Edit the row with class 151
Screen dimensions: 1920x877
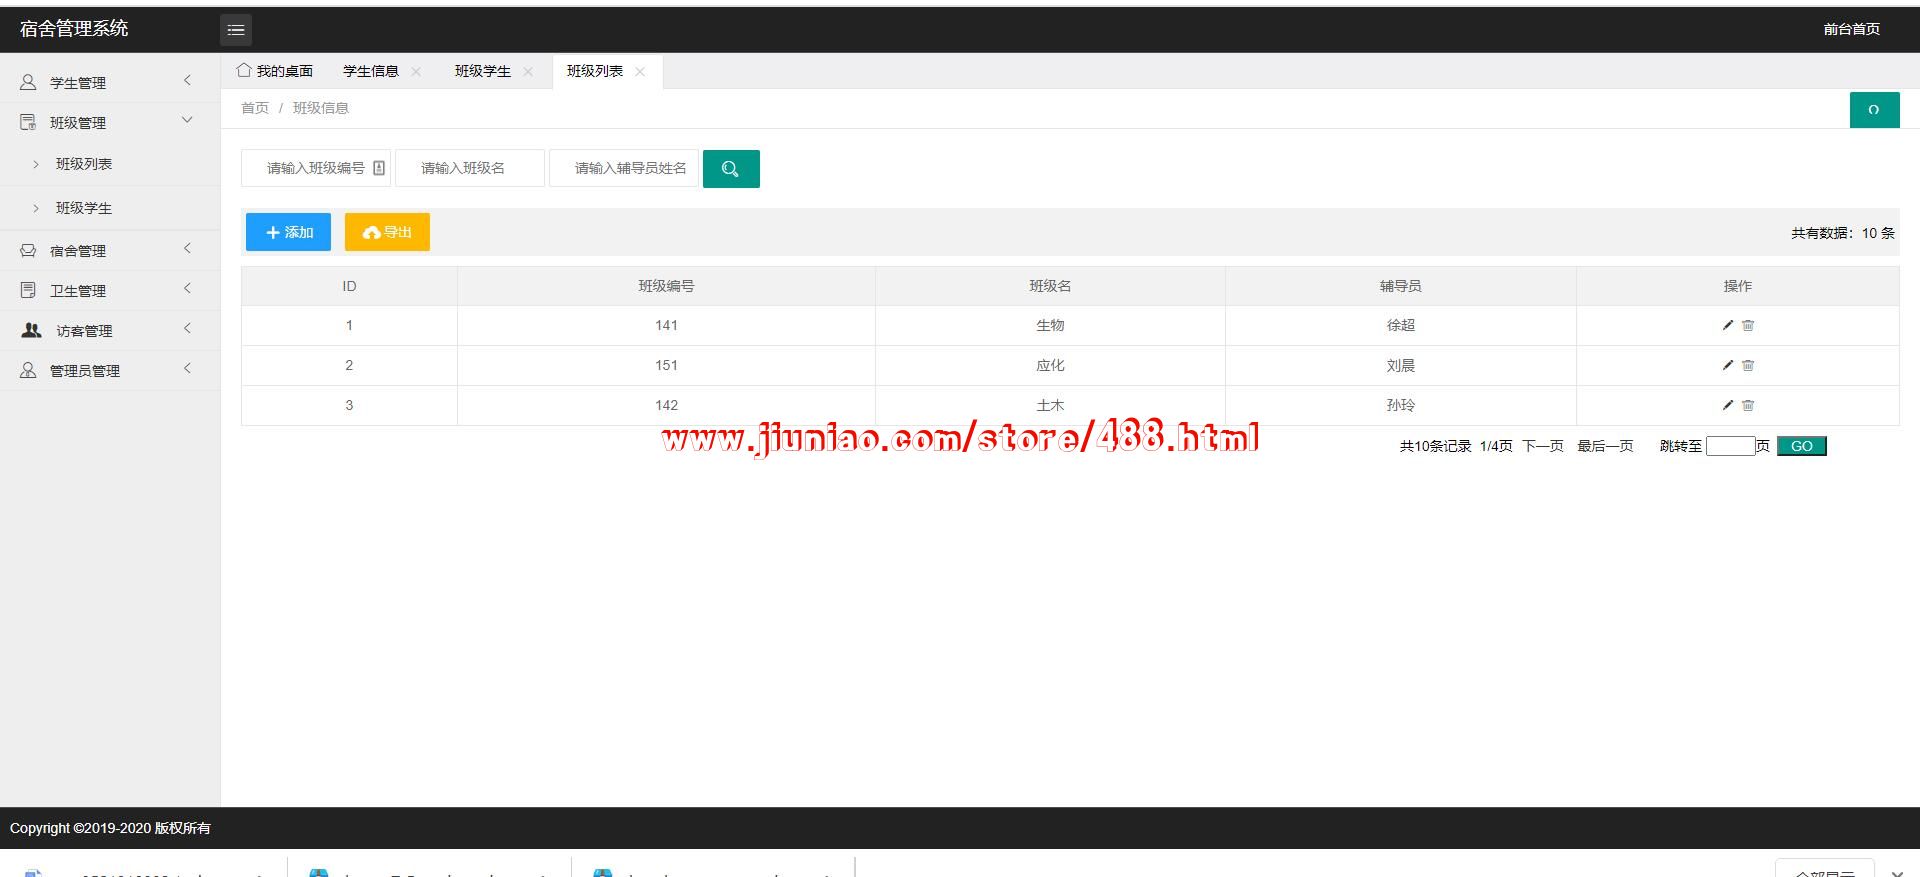tap(1727, 365)
